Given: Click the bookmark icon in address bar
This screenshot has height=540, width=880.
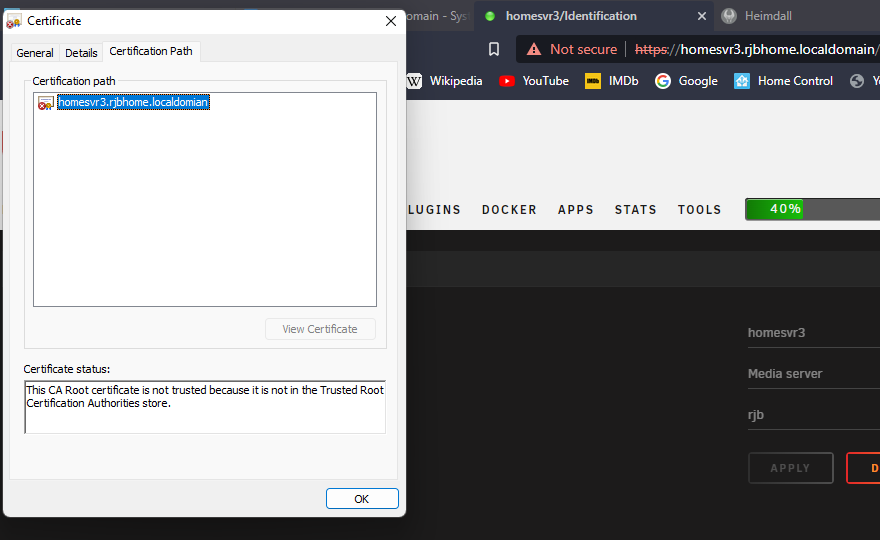Looking at the screenshot, I should point(494,49).
